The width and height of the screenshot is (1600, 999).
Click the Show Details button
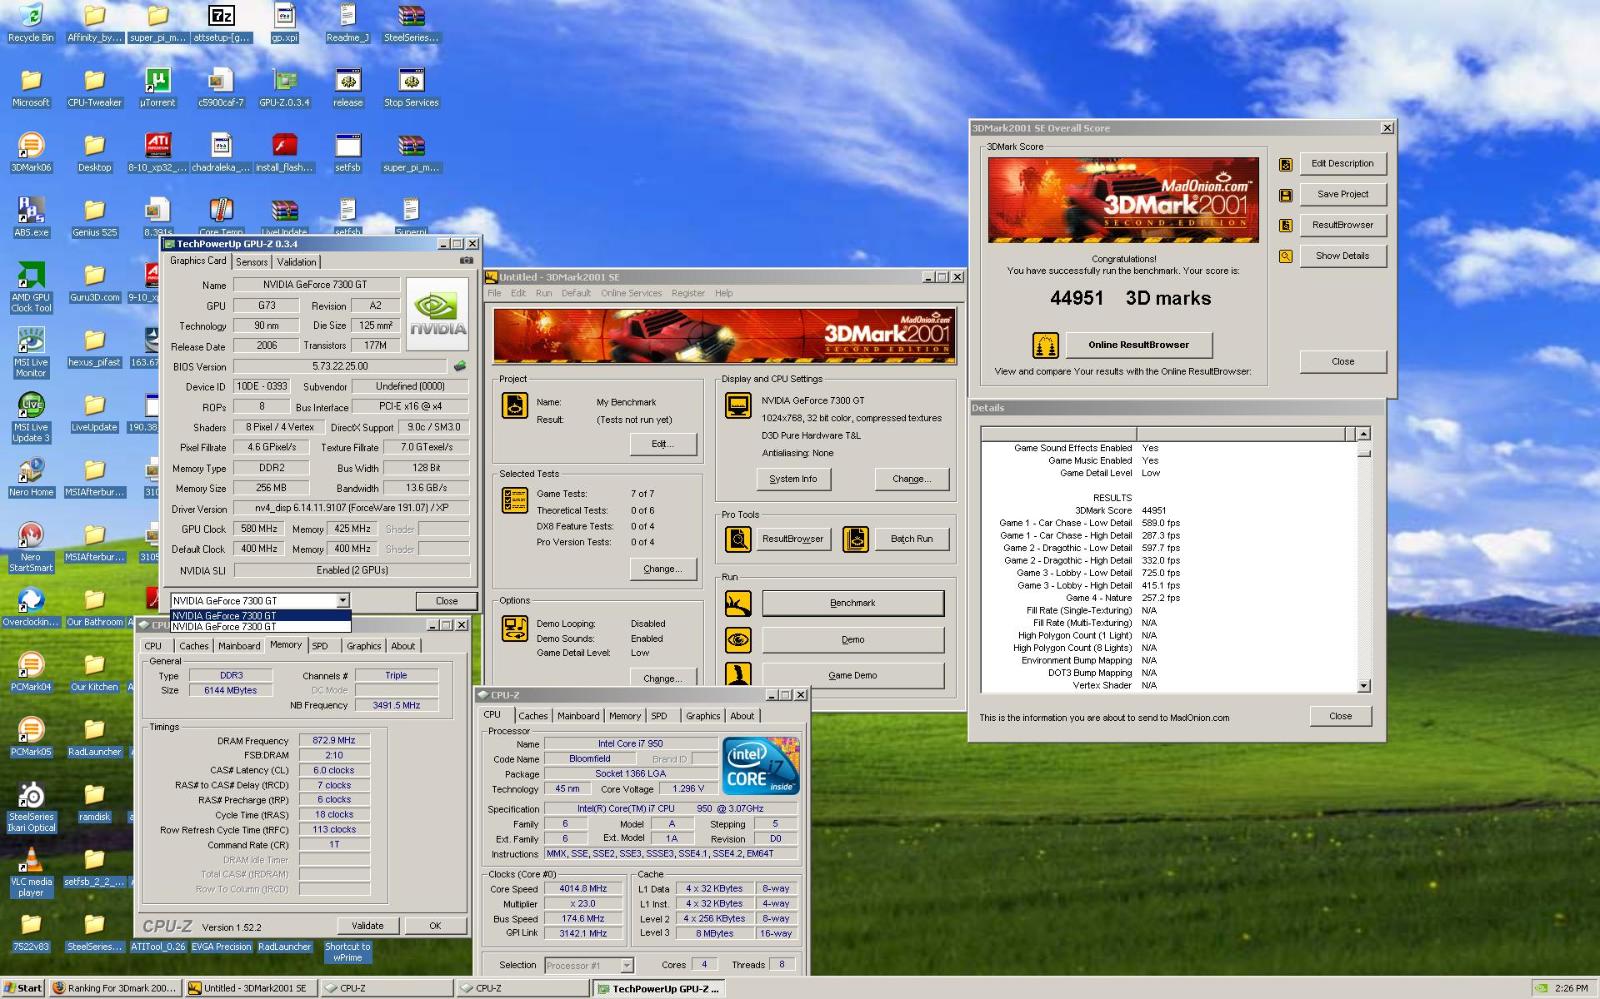(1343, 256)
